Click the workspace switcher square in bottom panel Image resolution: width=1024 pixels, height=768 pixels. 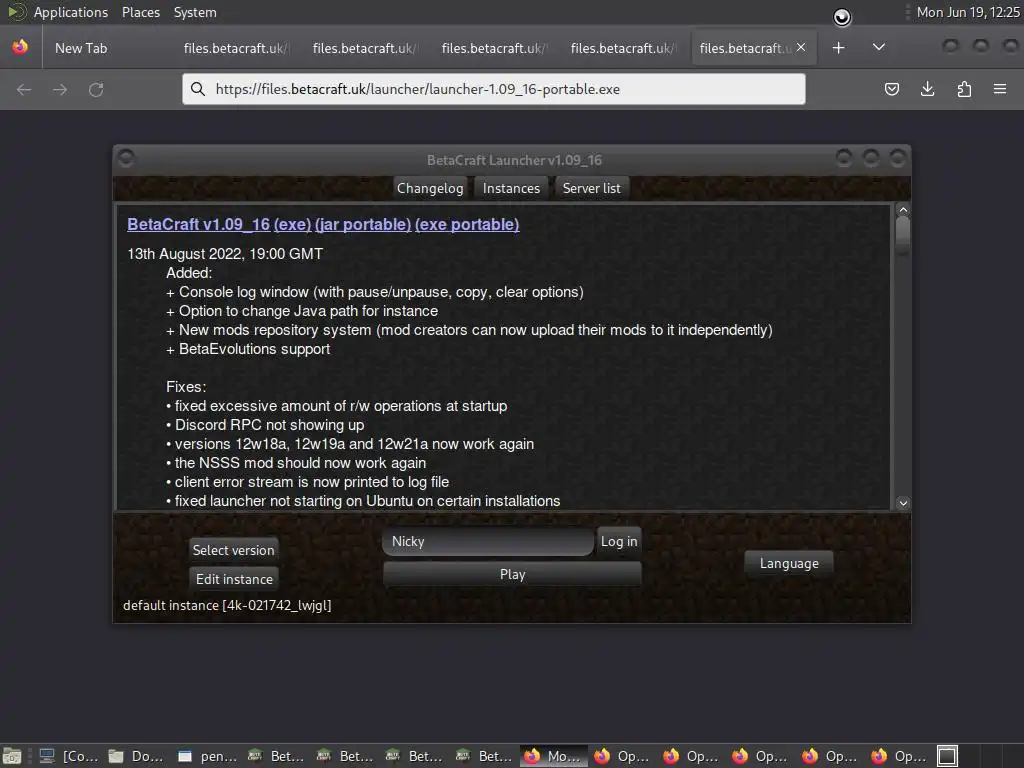tap(948, 756)
